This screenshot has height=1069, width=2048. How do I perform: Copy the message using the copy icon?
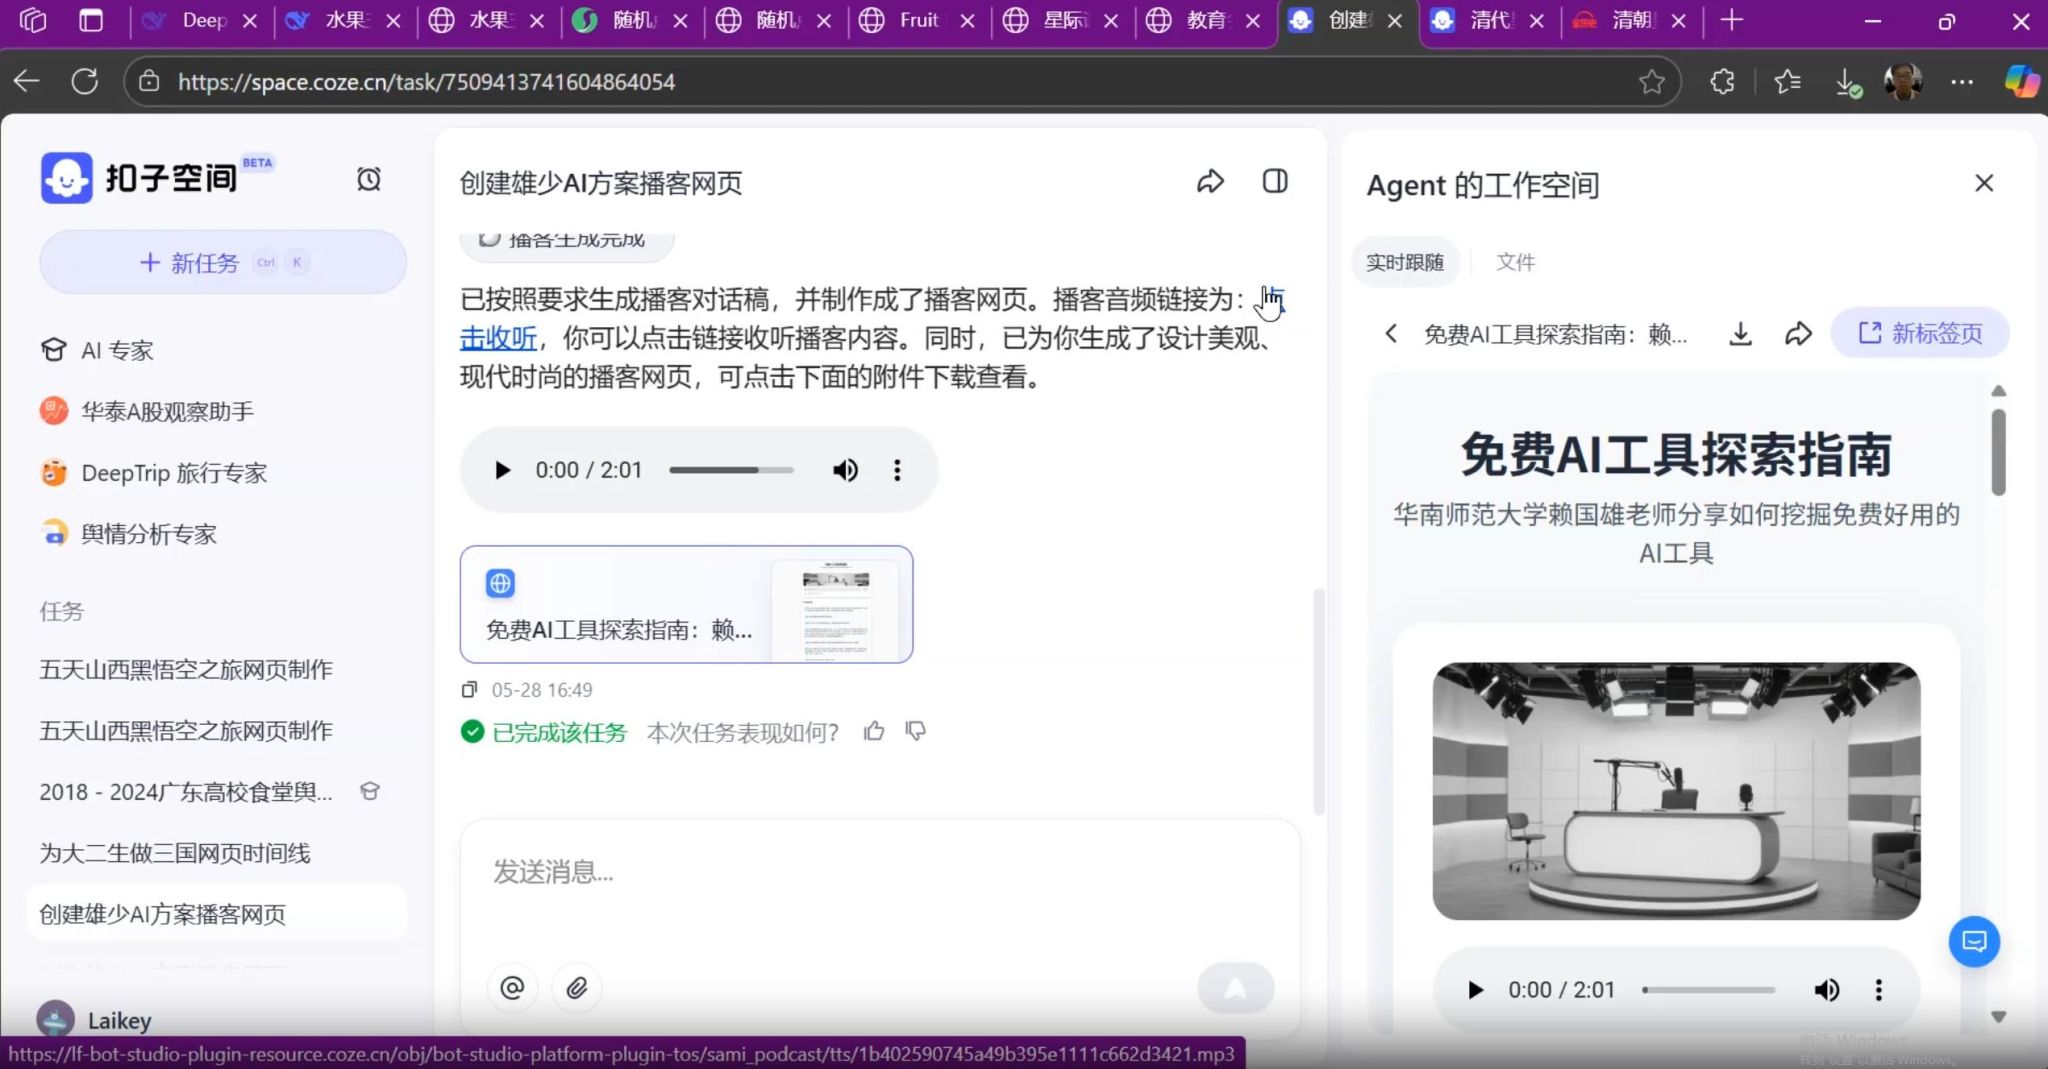click(x=469, y=690)
